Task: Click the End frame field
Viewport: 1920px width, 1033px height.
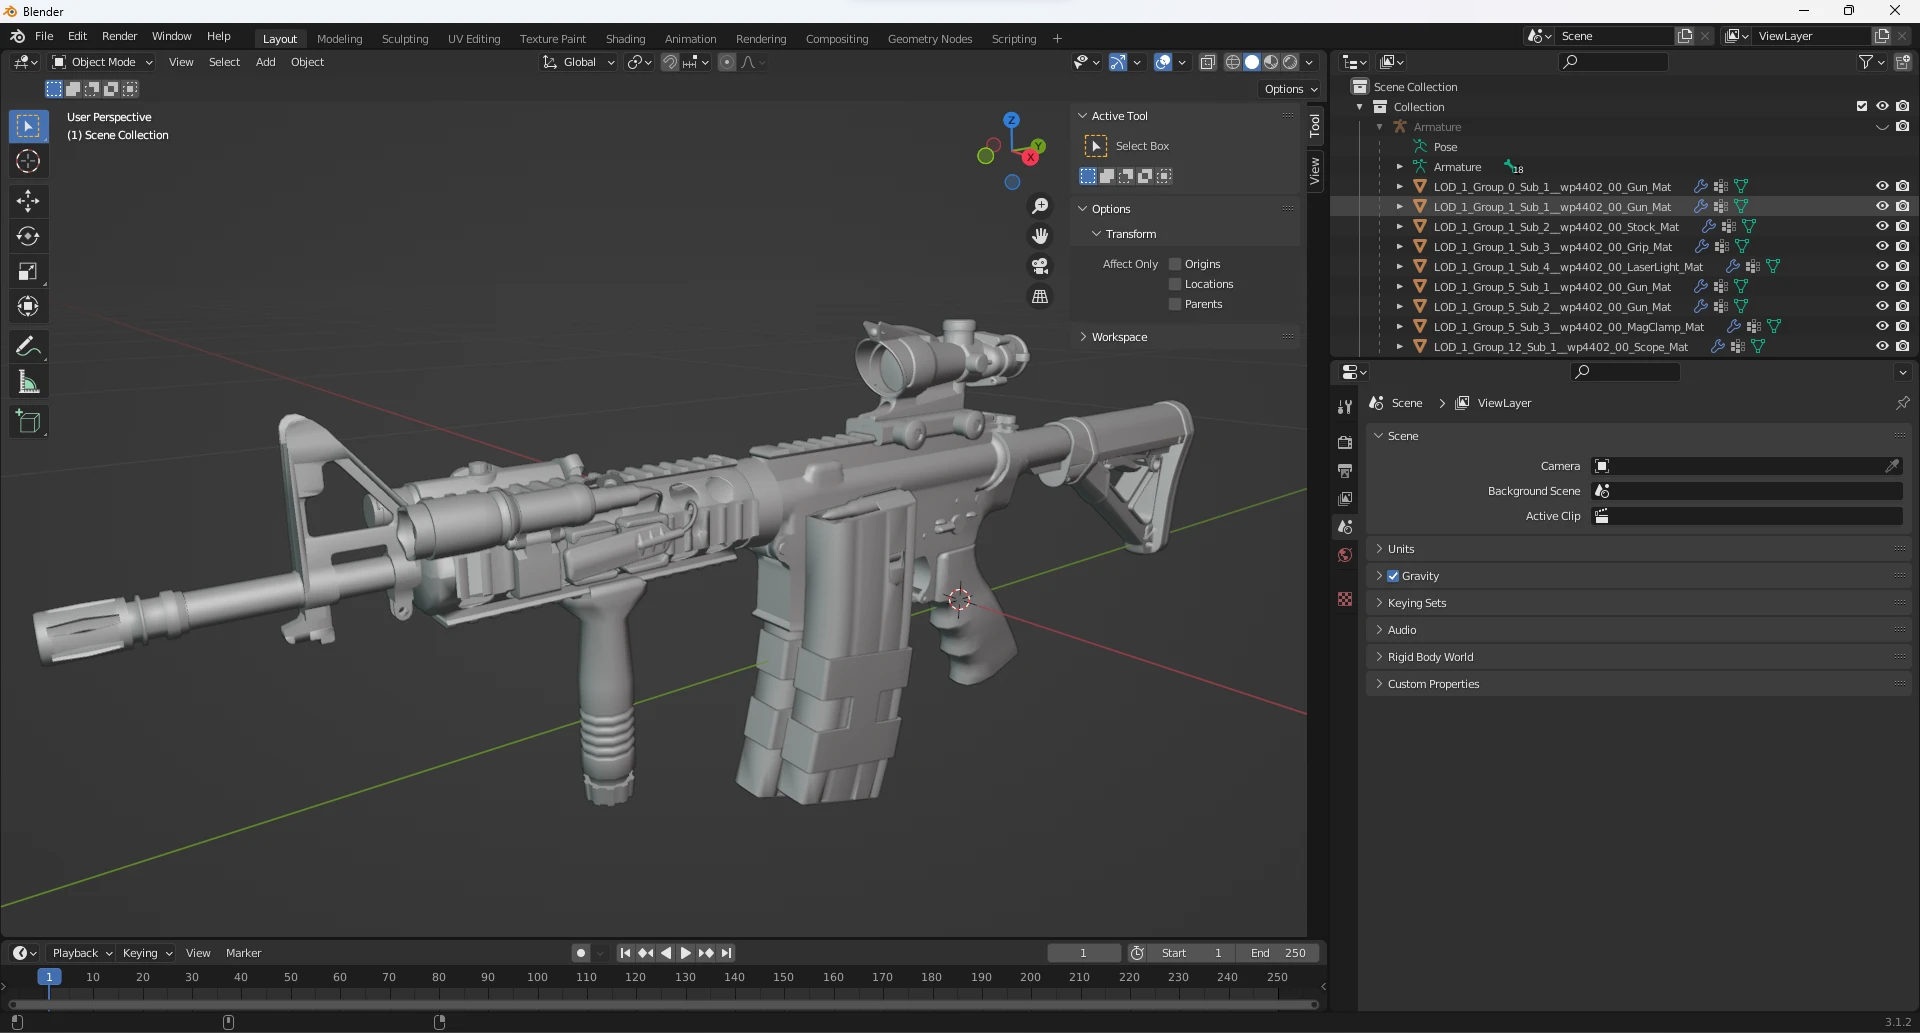Action: point(1278,953)
